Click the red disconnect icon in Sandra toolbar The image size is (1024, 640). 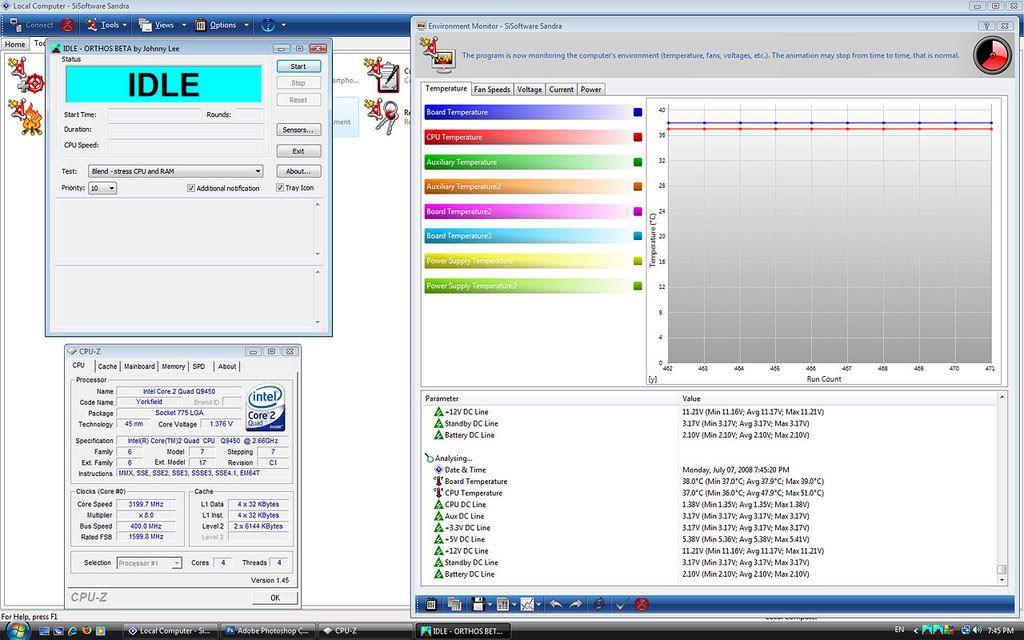point(68,25)
